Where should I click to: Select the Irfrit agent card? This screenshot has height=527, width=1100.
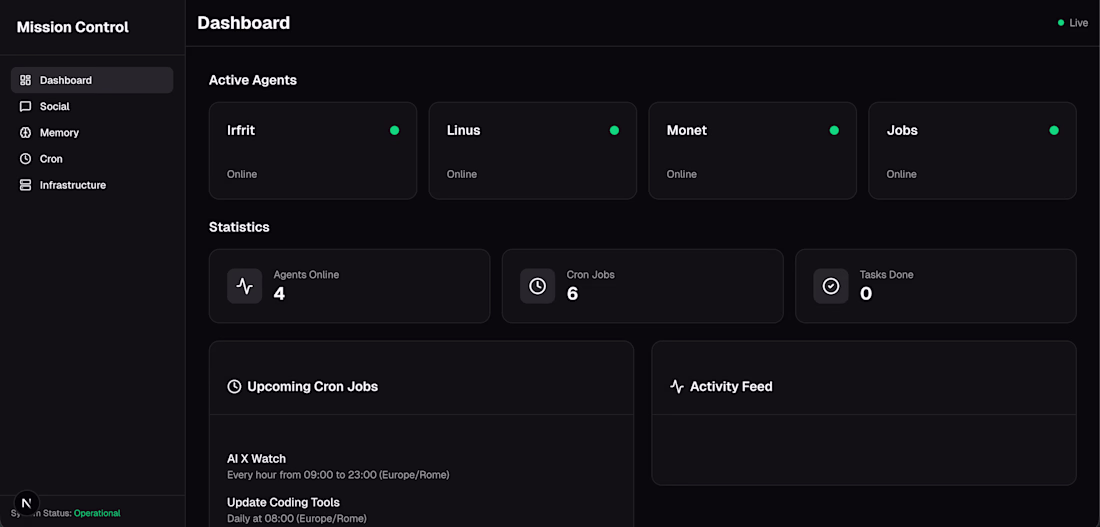(x=313, y=150)
